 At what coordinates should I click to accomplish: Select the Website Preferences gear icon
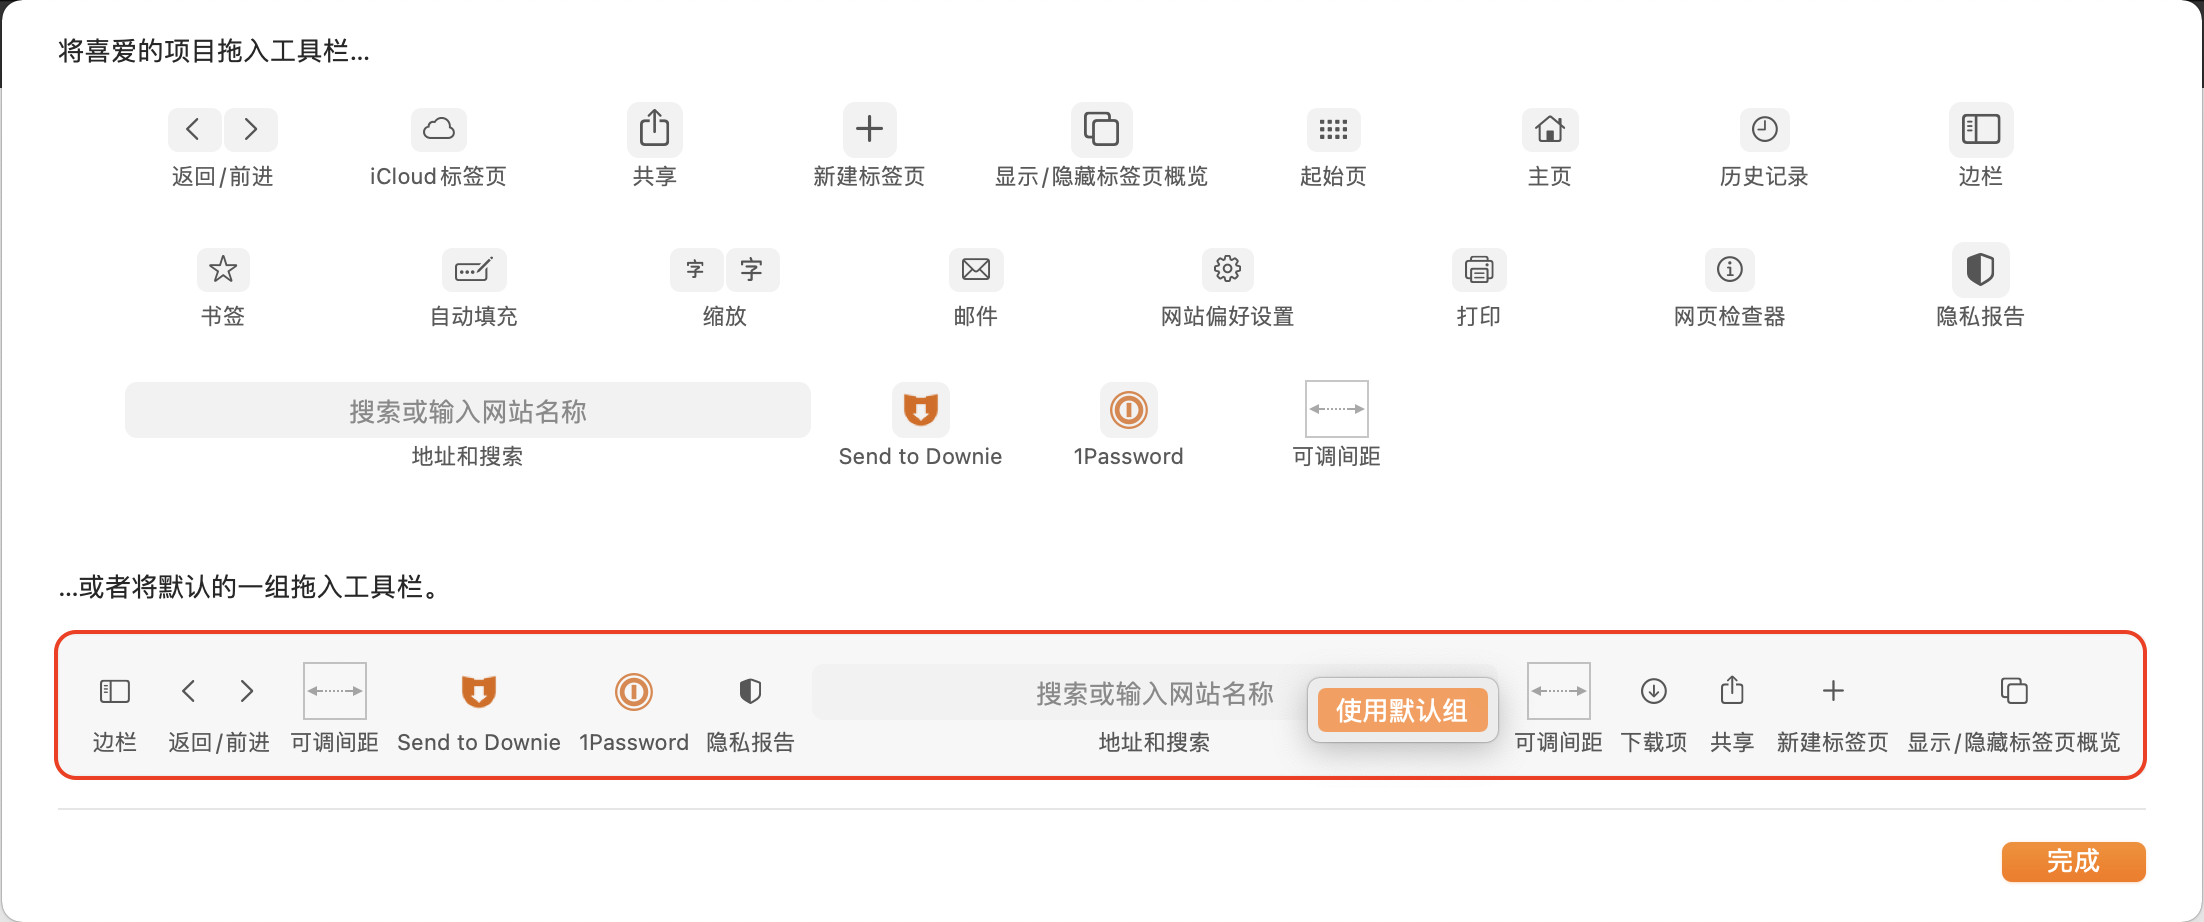pyautogui.click(x=1227, y=269)
